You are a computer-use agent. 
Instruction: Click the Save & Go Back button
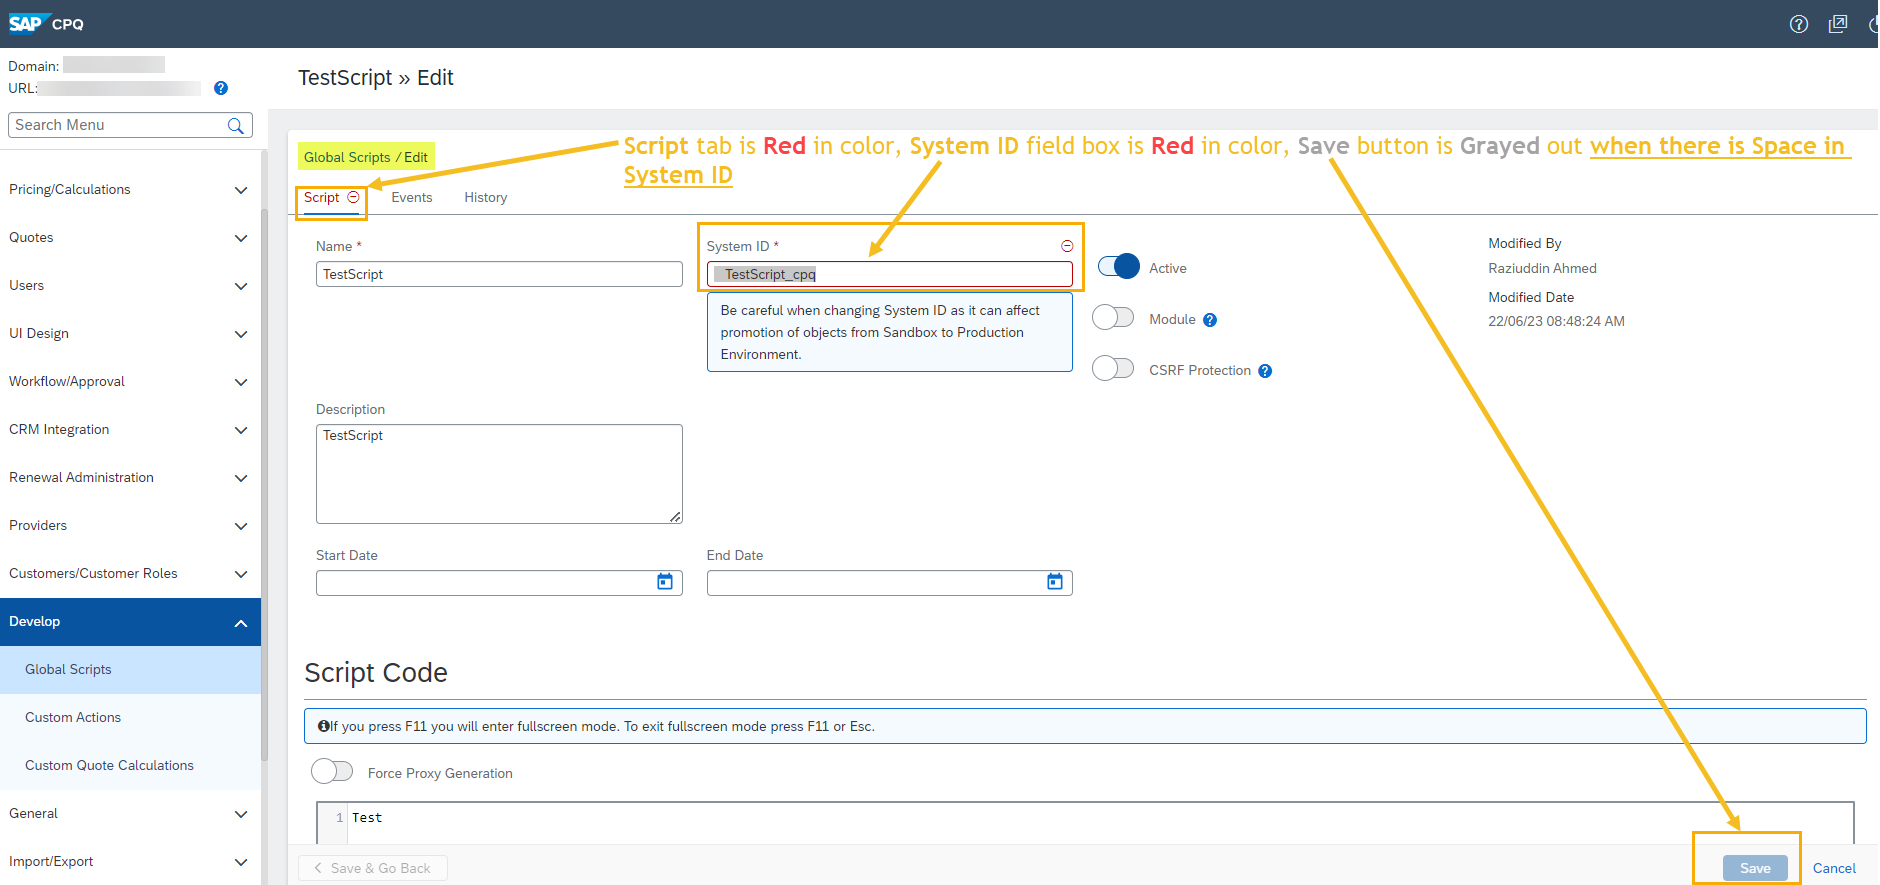pyautogui.click(x=373, y=868)
